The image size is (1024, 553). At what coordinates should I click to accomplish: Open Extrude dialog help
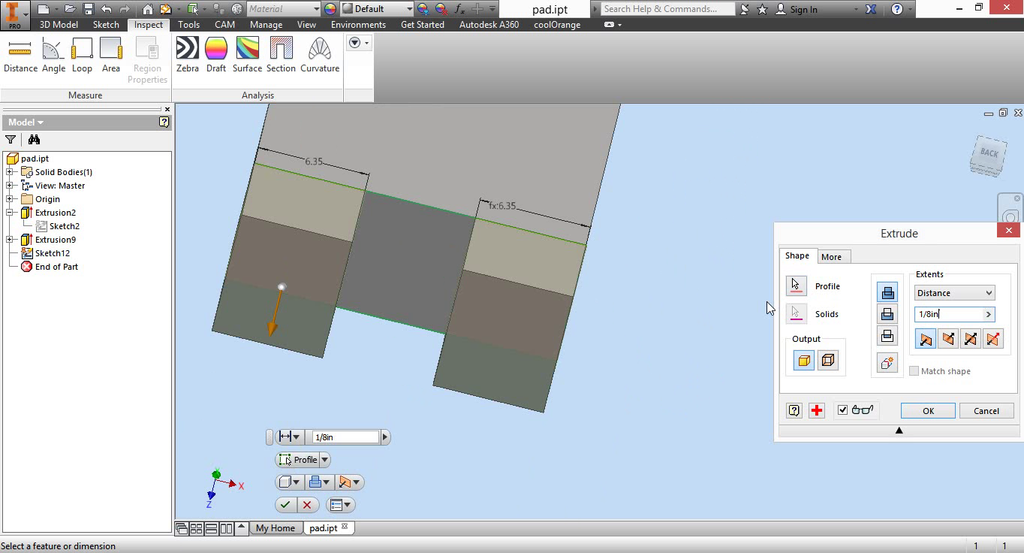pos(794,410)
